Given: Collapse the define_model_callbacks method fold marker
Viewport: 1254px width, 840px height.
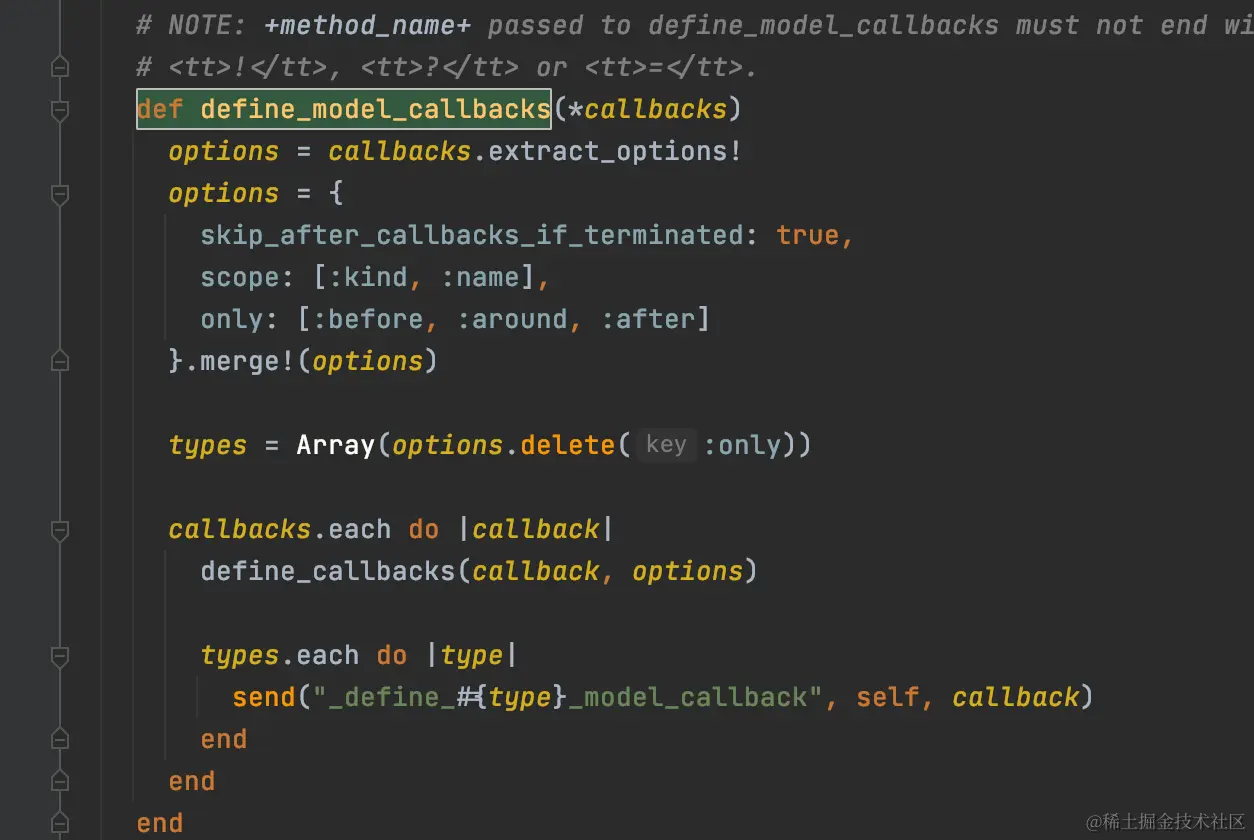Looking at the screenshot, I should click(x=60, y=110).
